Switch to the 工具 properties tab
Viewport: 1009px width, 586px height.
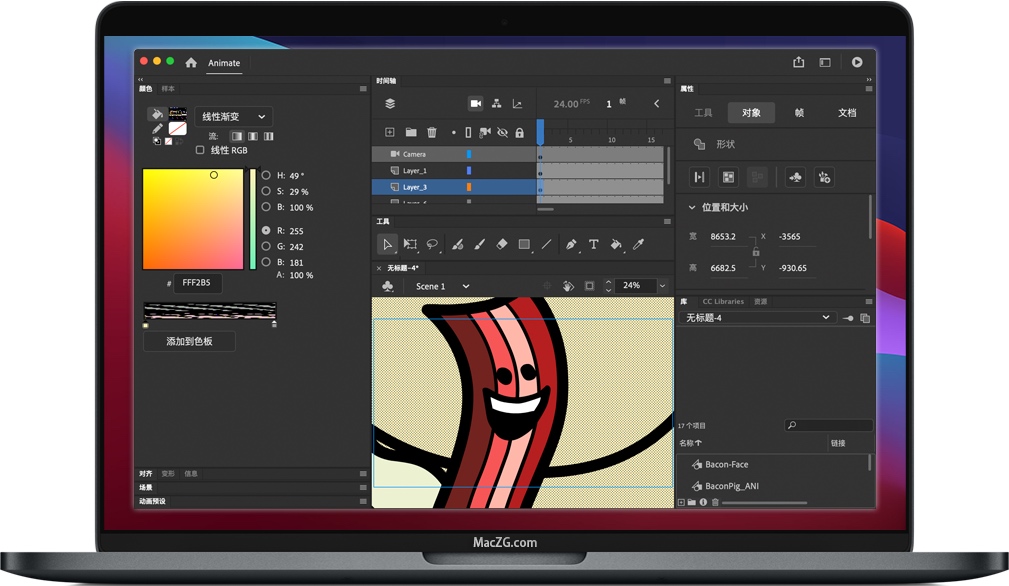click(703, 113)
